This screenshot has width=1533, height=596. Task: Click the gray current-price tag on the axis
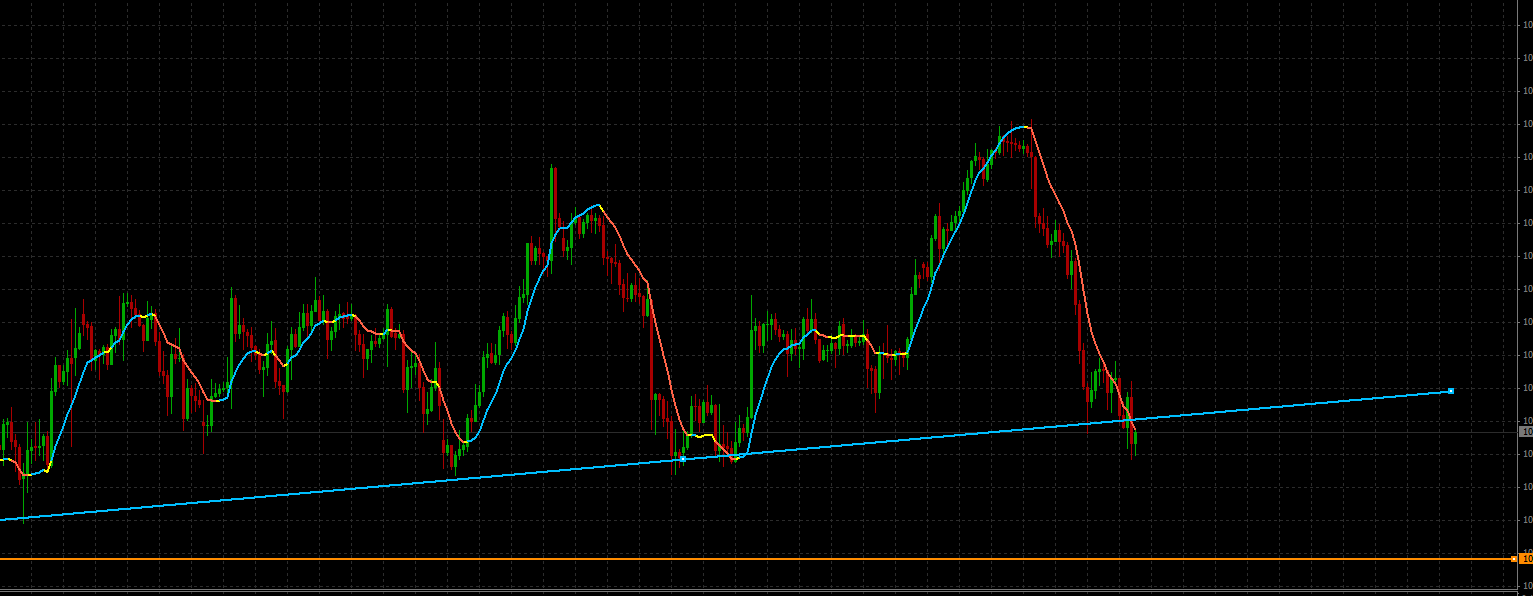click(x=1526, y=432)
